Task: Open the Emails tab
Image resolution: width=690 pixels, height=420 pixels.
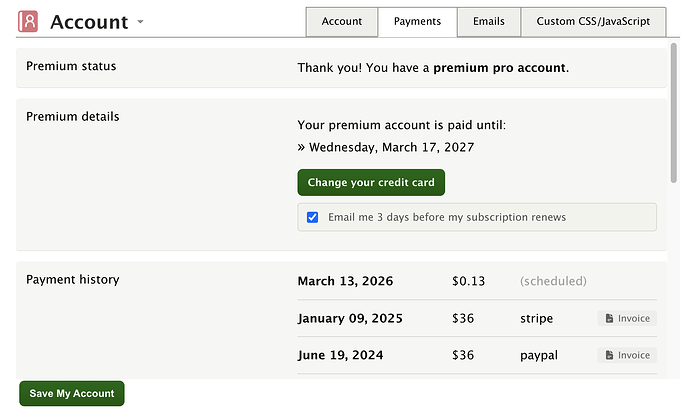Action: (489, 21)
